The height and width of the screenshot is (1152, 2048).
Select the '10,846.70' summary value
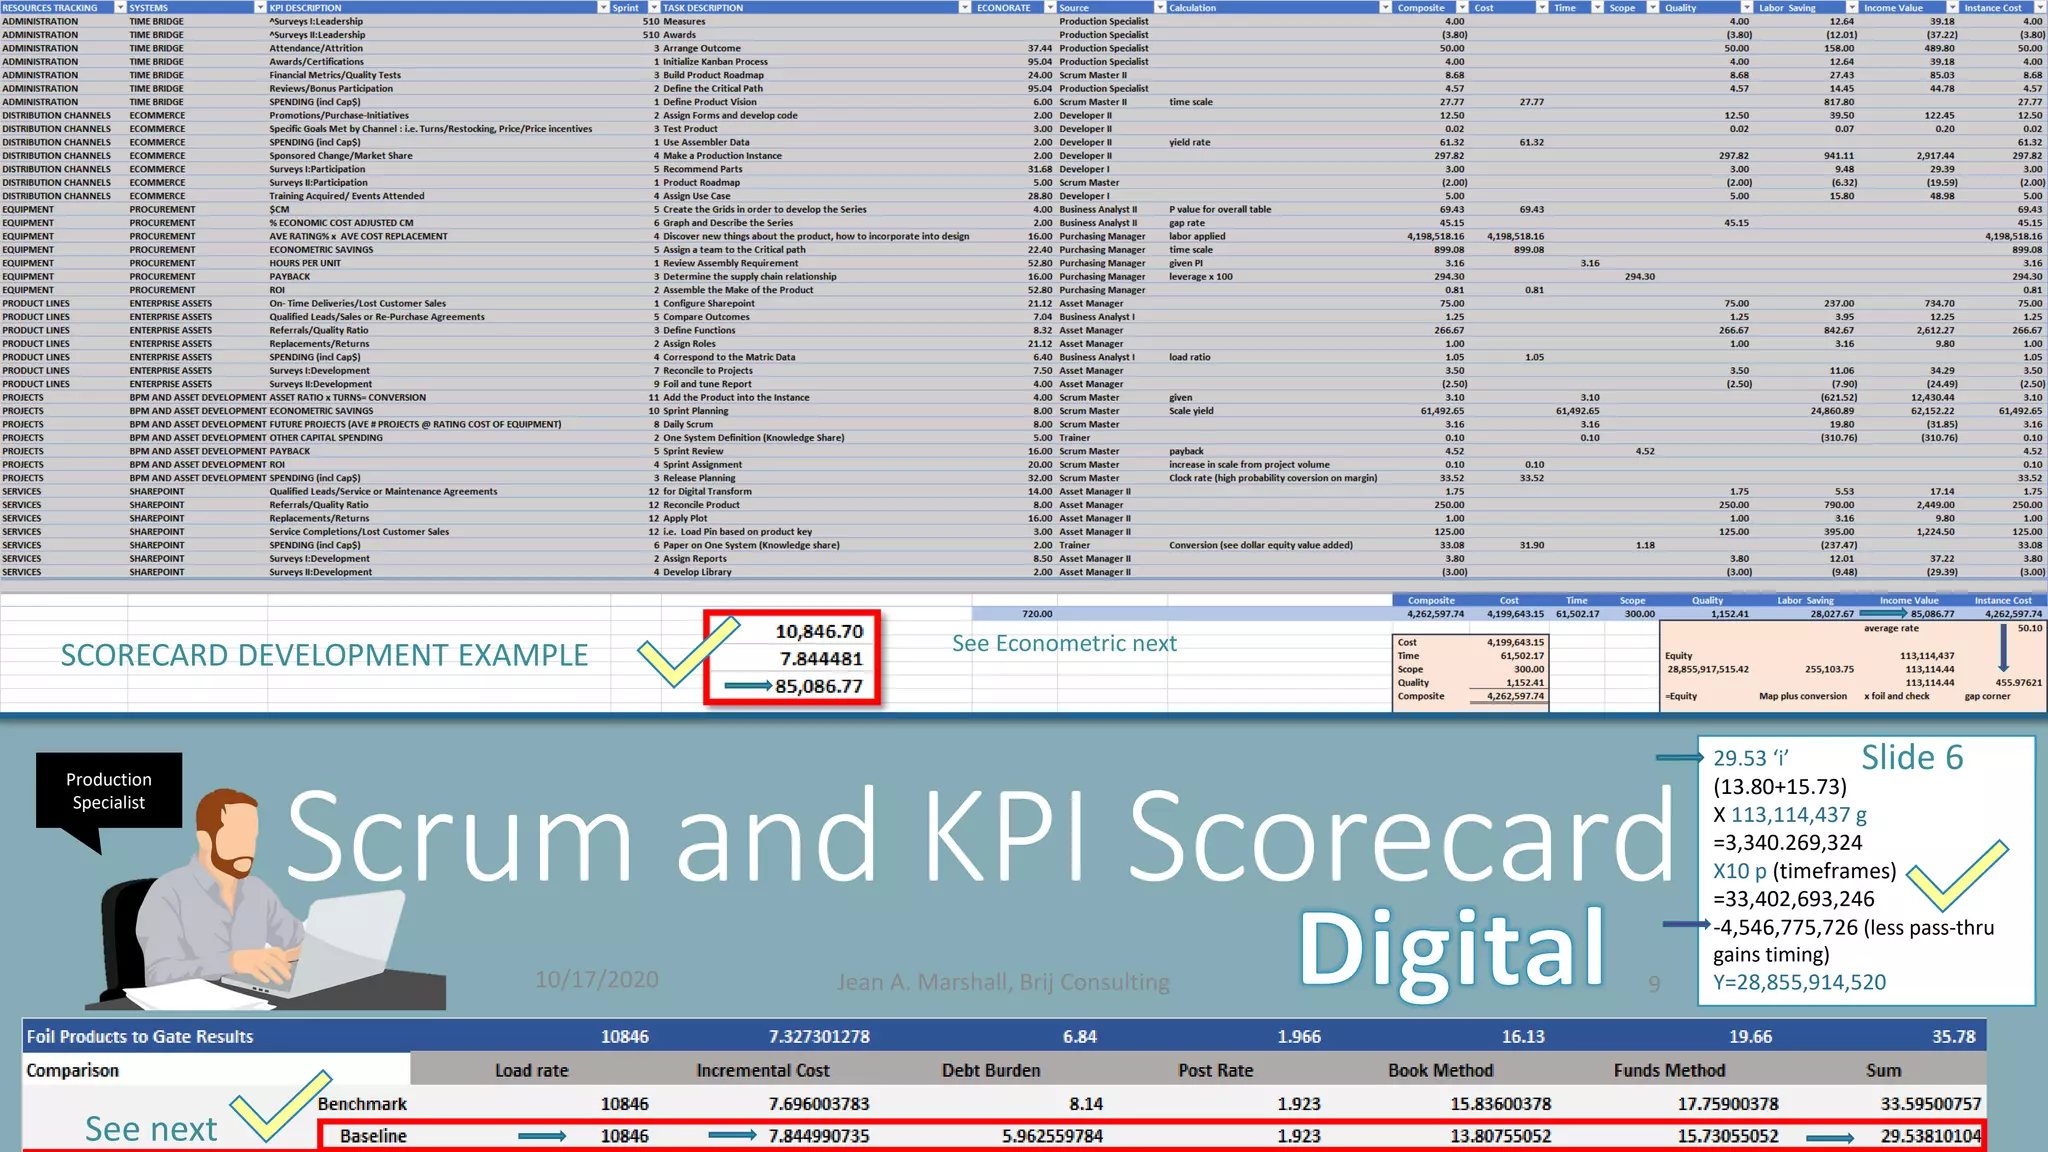(x=819, y=631)
